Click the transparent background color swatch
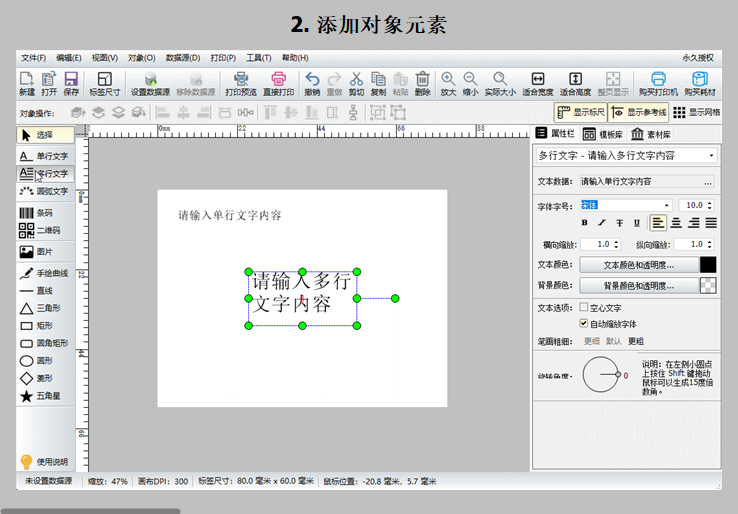The image size is (738, 514). pyautogui.click(x=708, y=286)
